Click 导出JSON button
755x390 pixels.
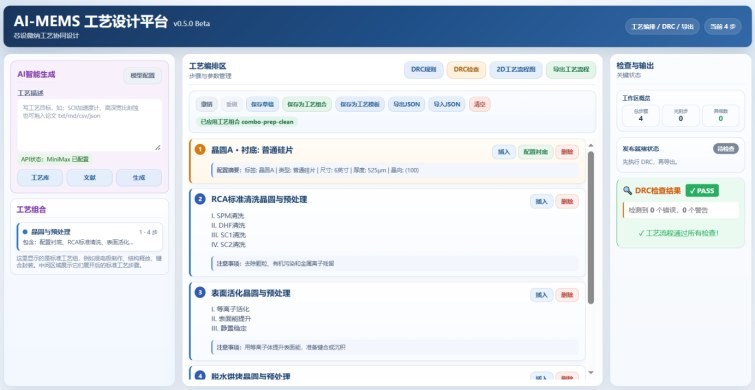click(x=406, y=104)
